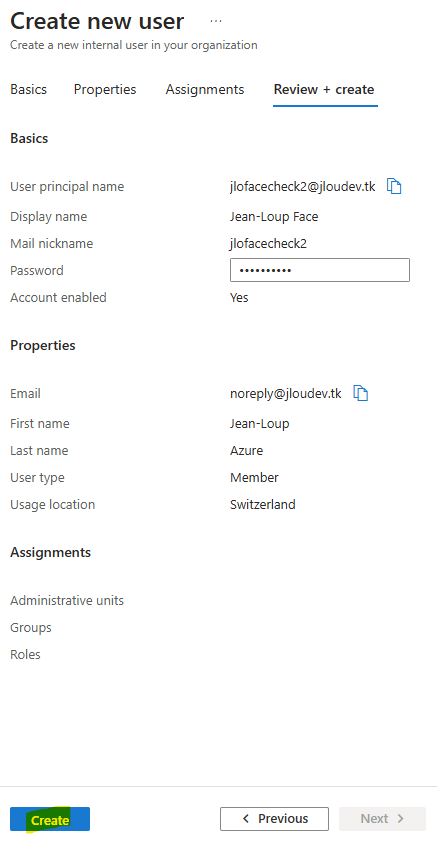Click the Create new user page title

click(x=97, y=21)
